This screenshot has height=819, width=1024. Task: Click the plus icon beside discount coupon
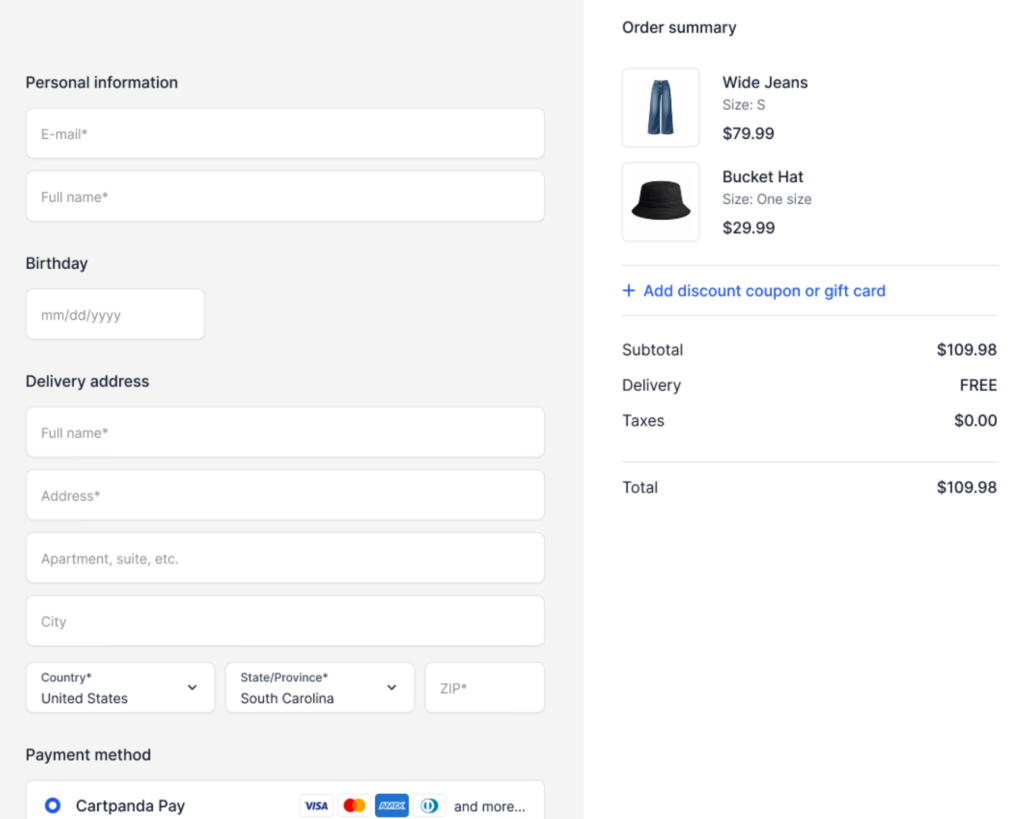629,291
